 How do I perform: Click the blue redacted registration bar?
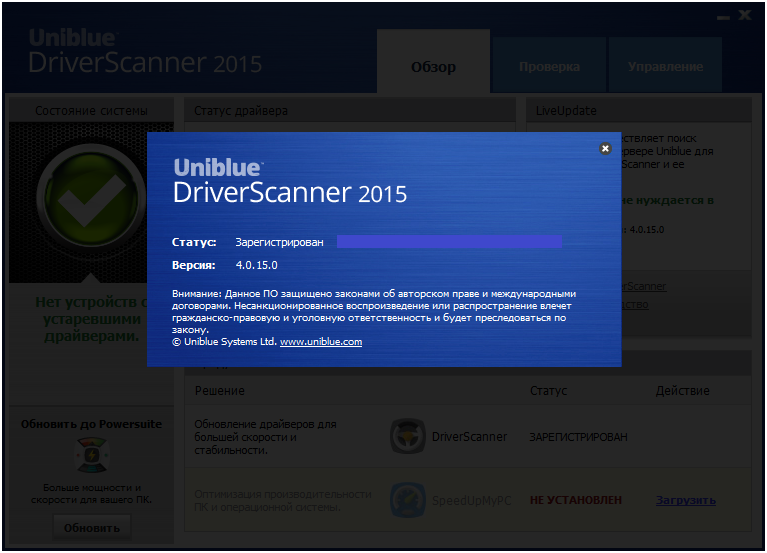449,242
